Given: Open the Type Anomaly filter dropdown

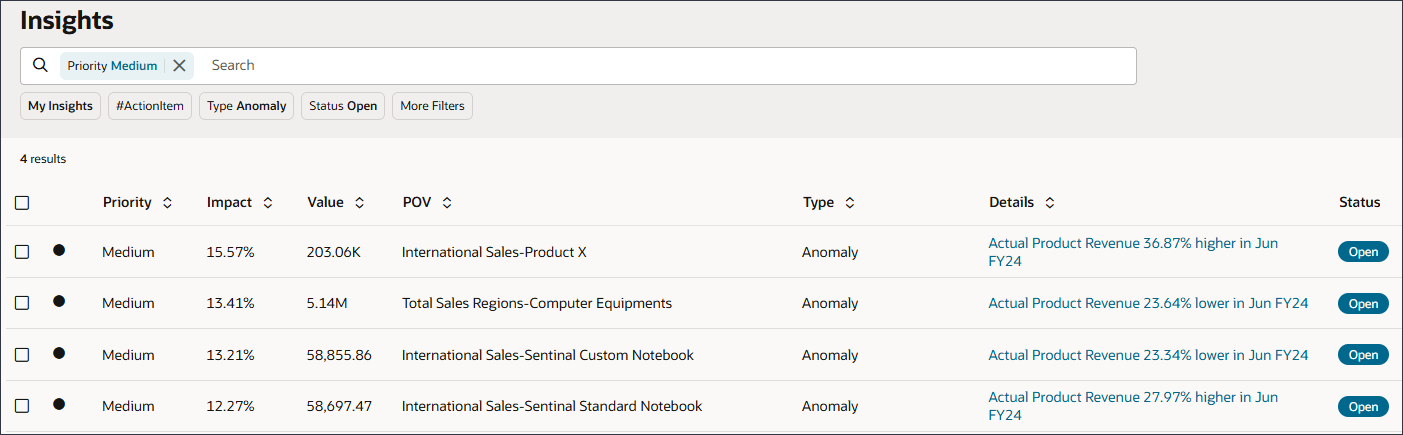Looking at the screenshot, I should pos(247,106).
